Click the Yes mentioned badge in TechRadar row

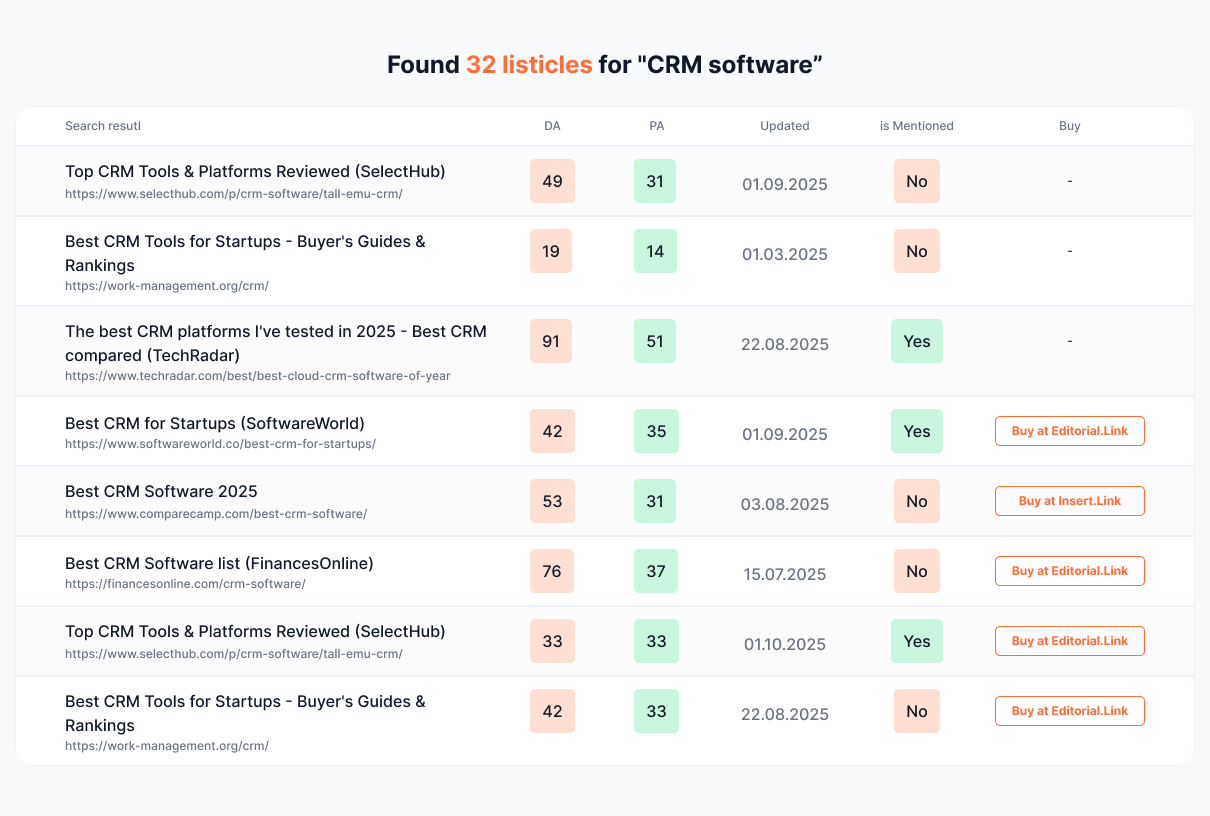[x=916, y=341]
